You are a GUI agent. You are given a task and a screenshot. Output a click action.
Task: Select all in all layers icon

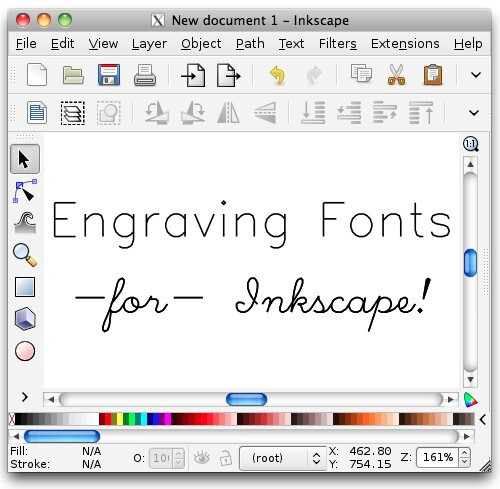[x=73, y=113]
